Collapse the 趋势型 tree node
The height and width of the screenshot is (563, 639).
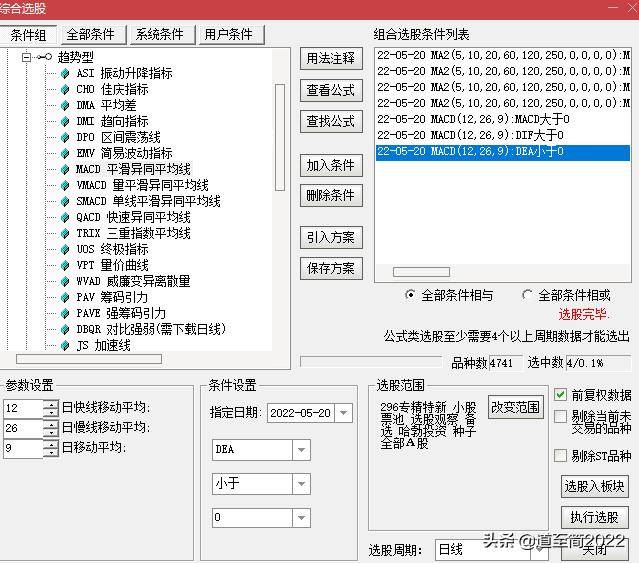pos(26,57)
